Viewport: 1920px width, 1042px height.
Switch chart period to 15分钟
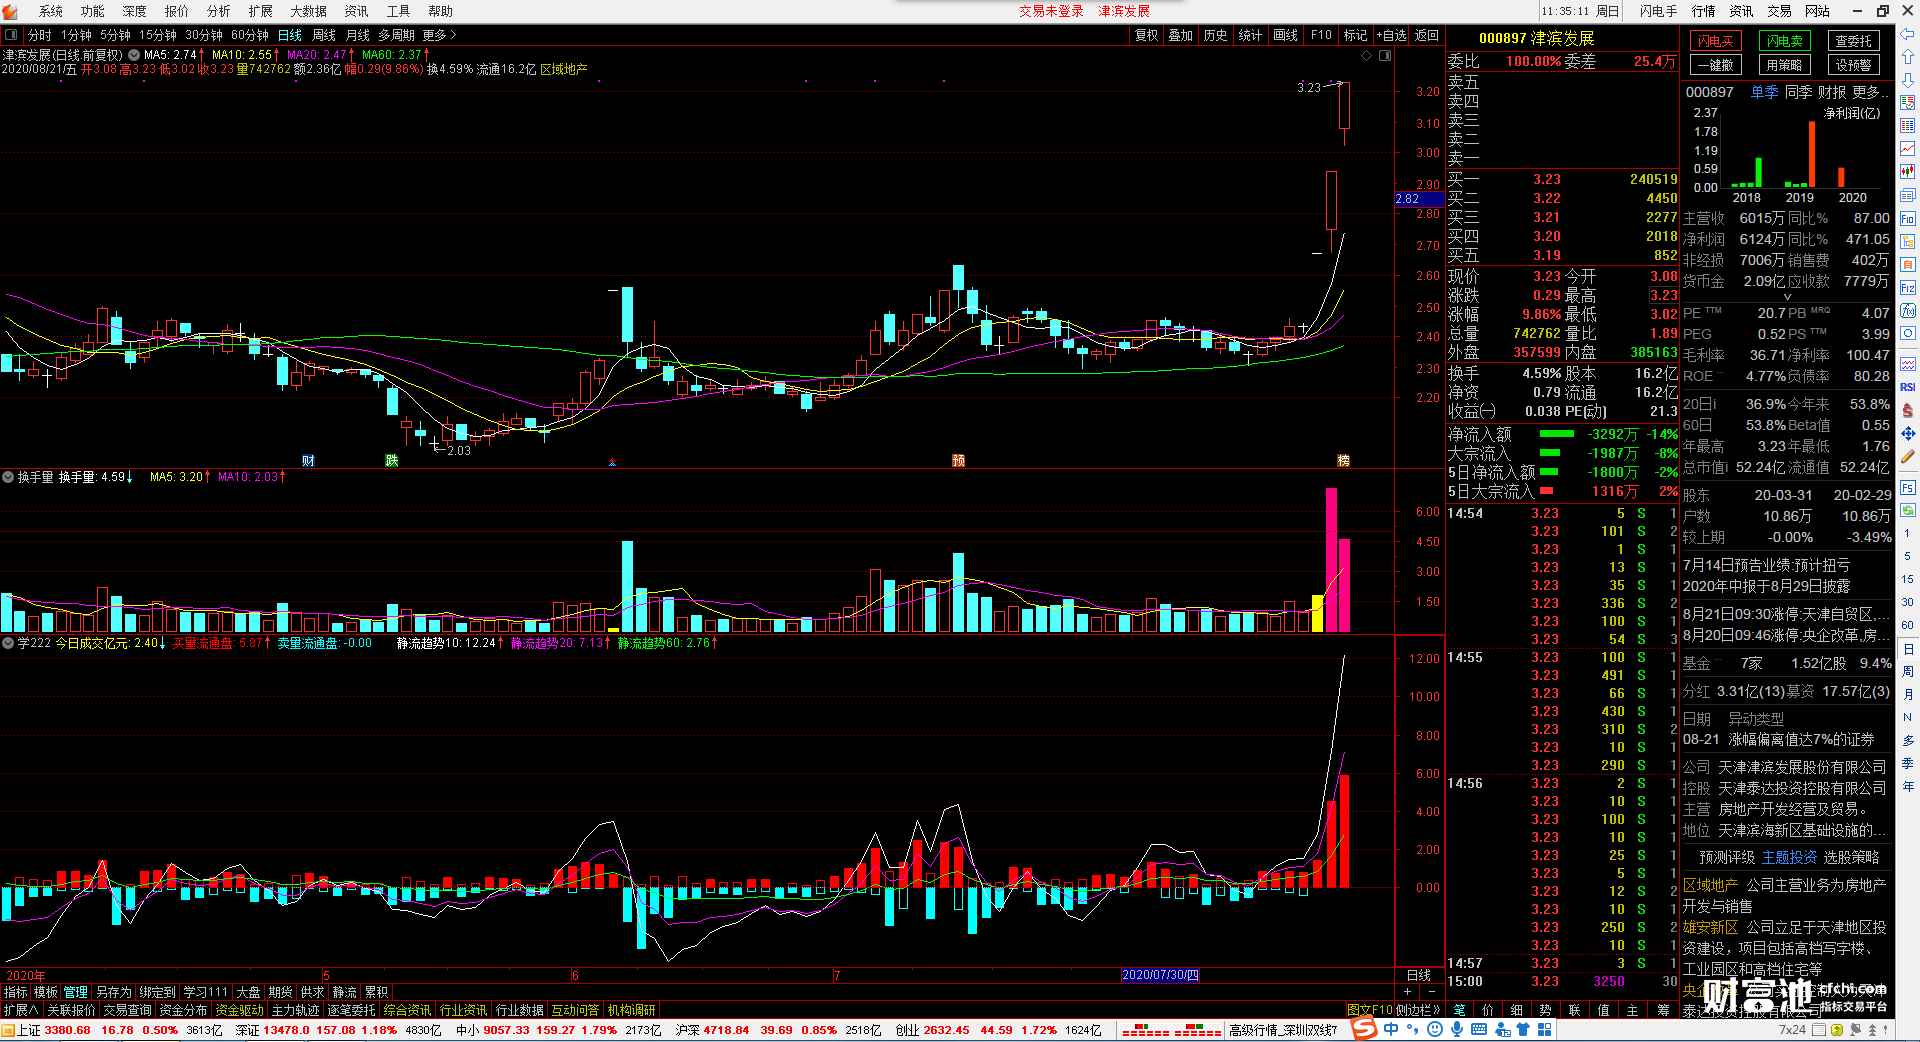158,35
